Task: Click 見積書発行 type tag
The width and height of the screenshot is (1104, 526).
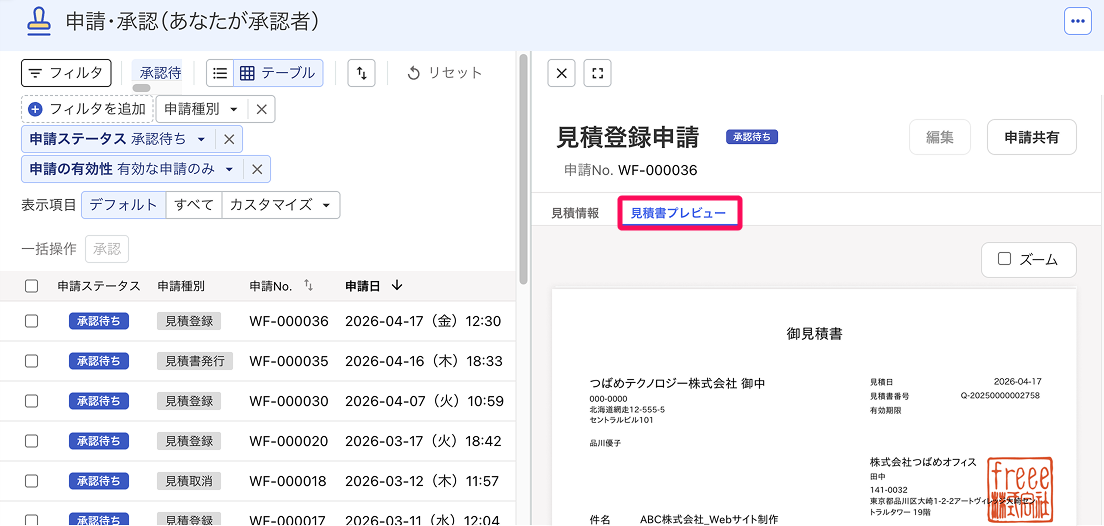Action: [x=194, y=361]
